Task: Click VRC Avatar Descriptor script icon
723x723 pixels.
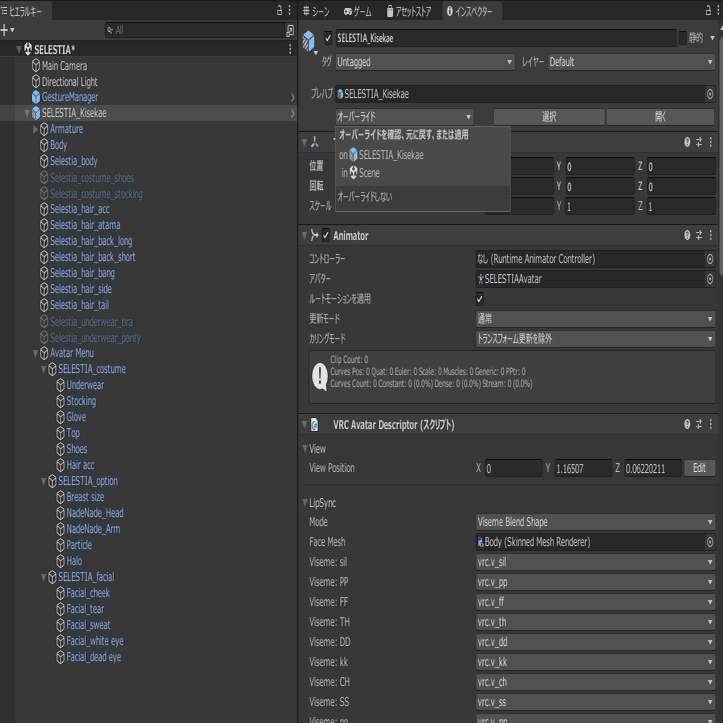Action: click(x=314, y=425)
